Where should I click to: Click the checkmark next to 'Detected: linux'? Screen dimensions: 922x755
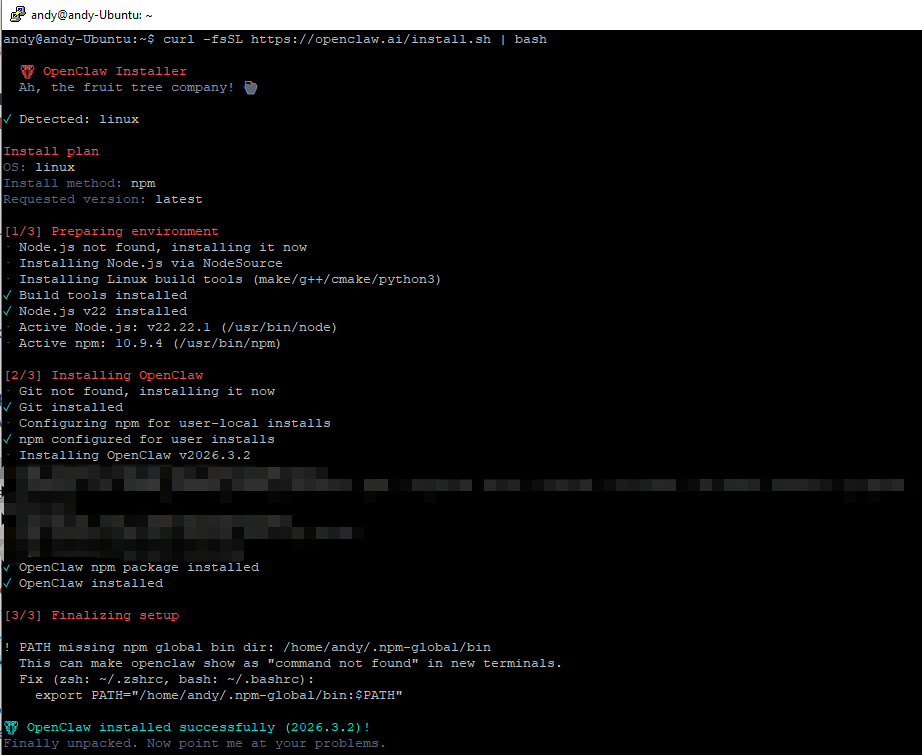(7, 120)
